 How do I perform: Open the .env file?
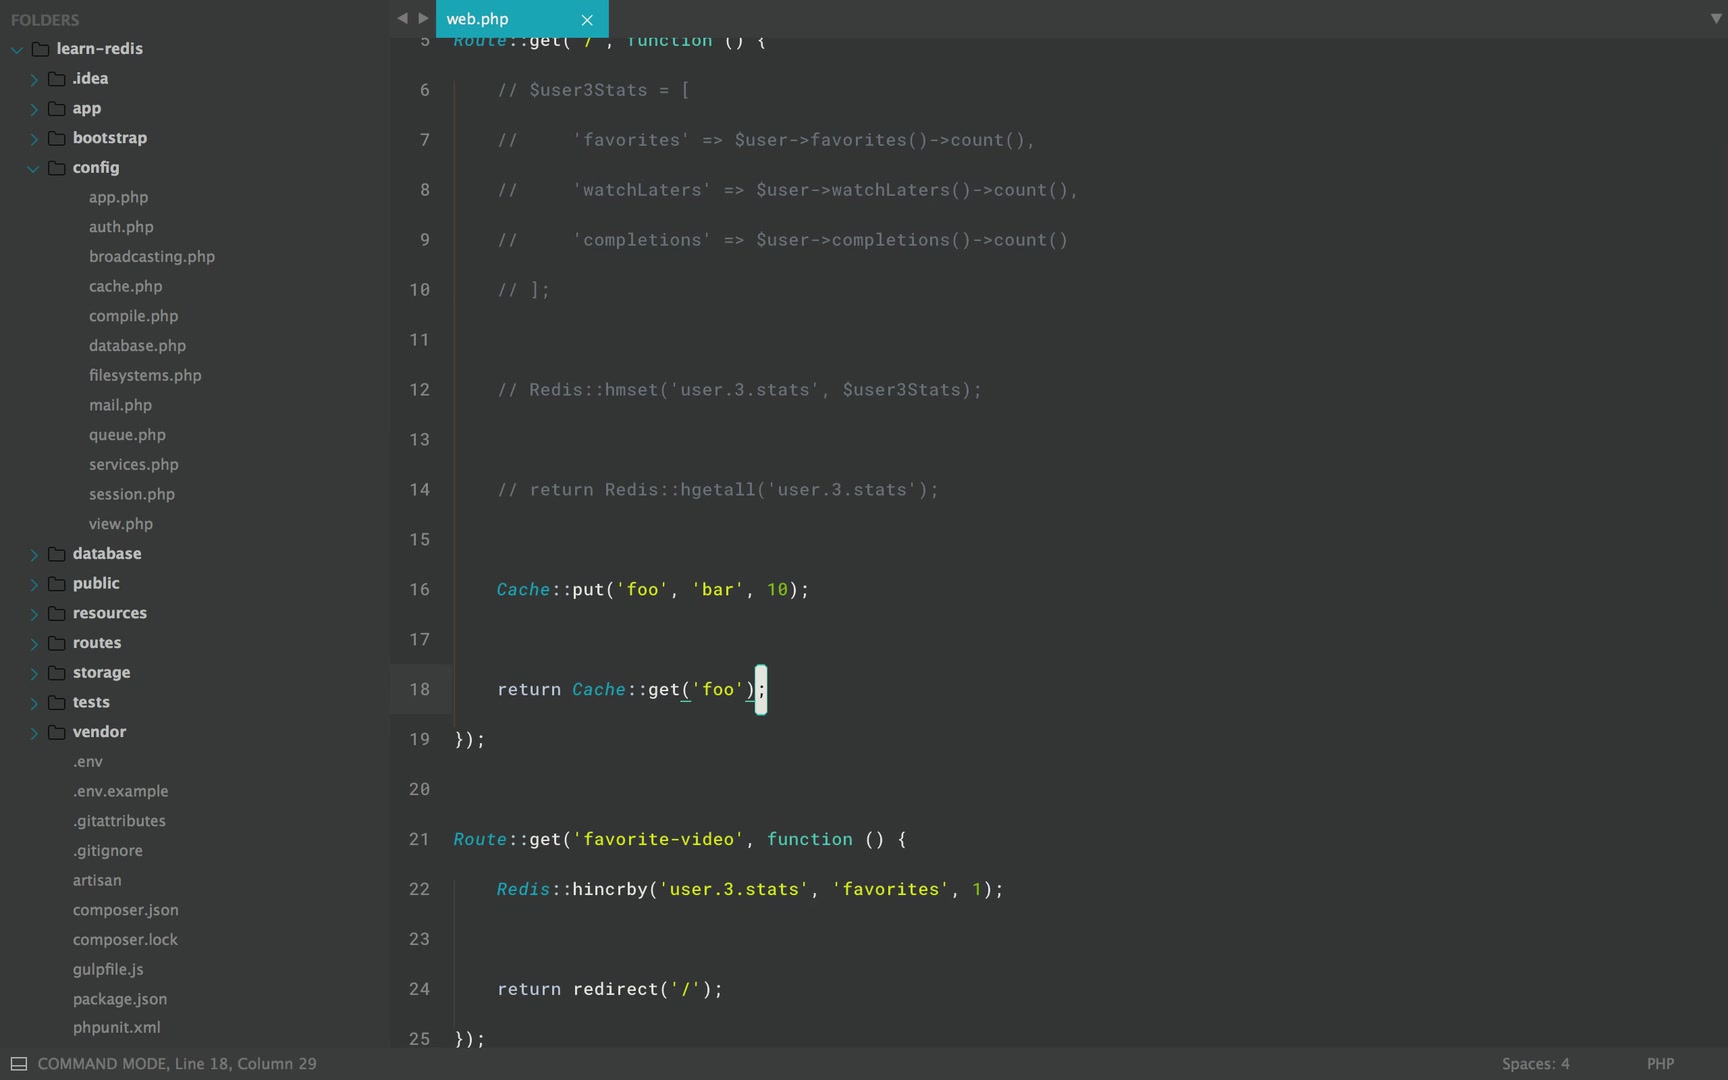[x=87, y=762]
